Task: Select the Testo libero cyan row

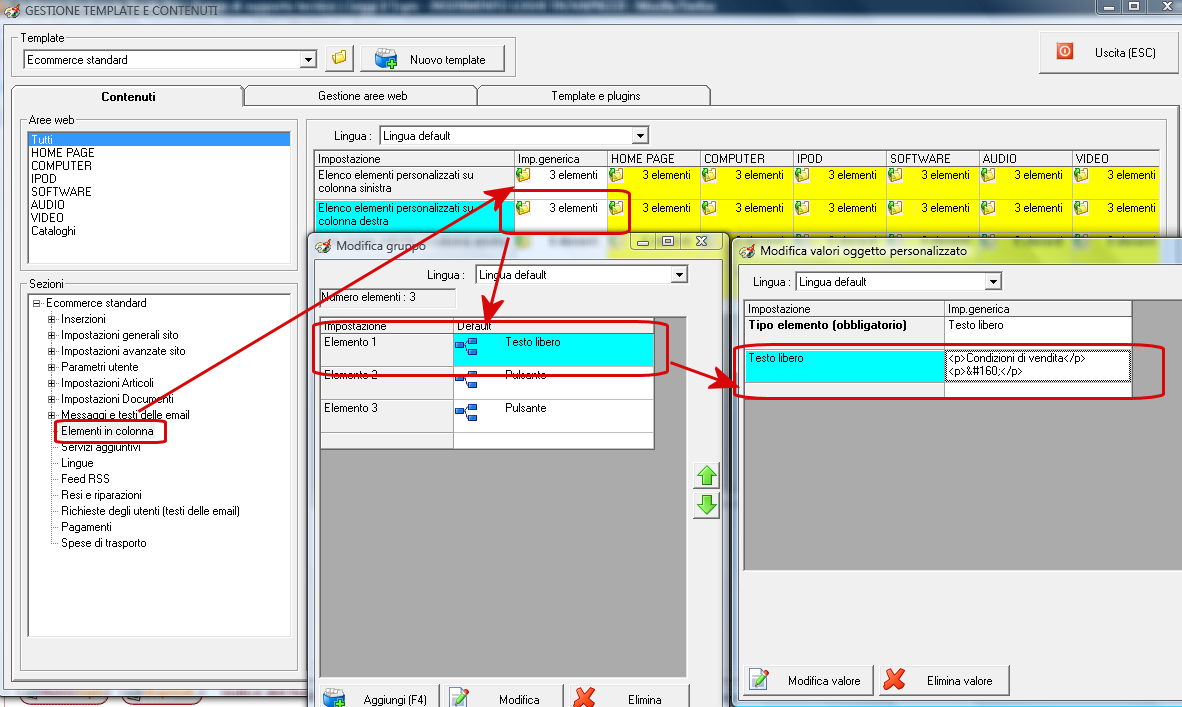Action: (x=844, y=366)
